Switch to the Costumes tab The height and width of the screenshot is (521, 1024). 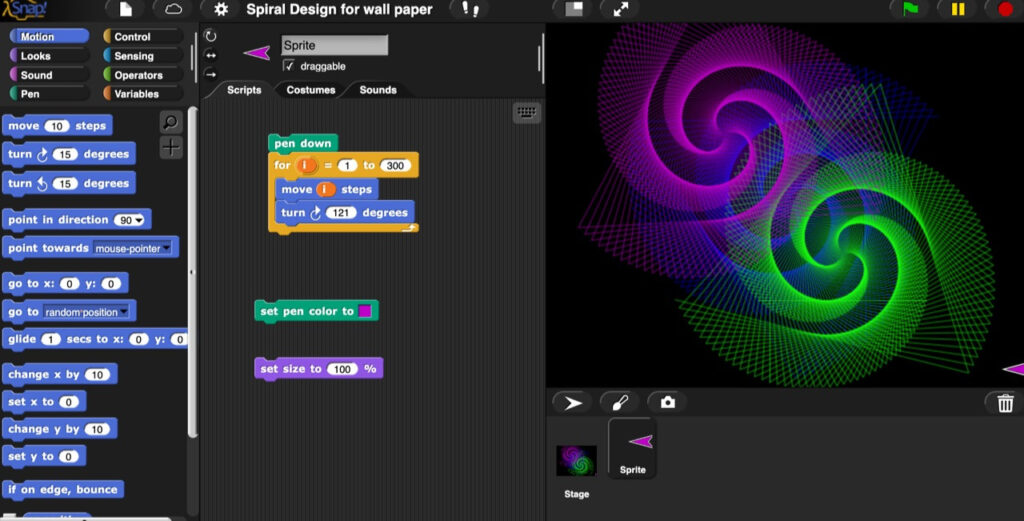[311, 90]
